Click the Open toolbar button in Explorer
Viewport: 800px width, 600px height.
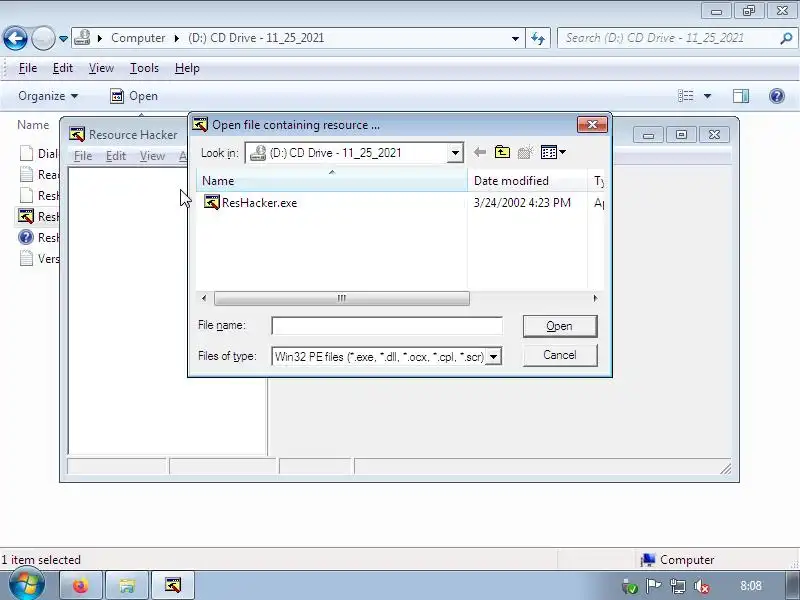click(134, 96)
